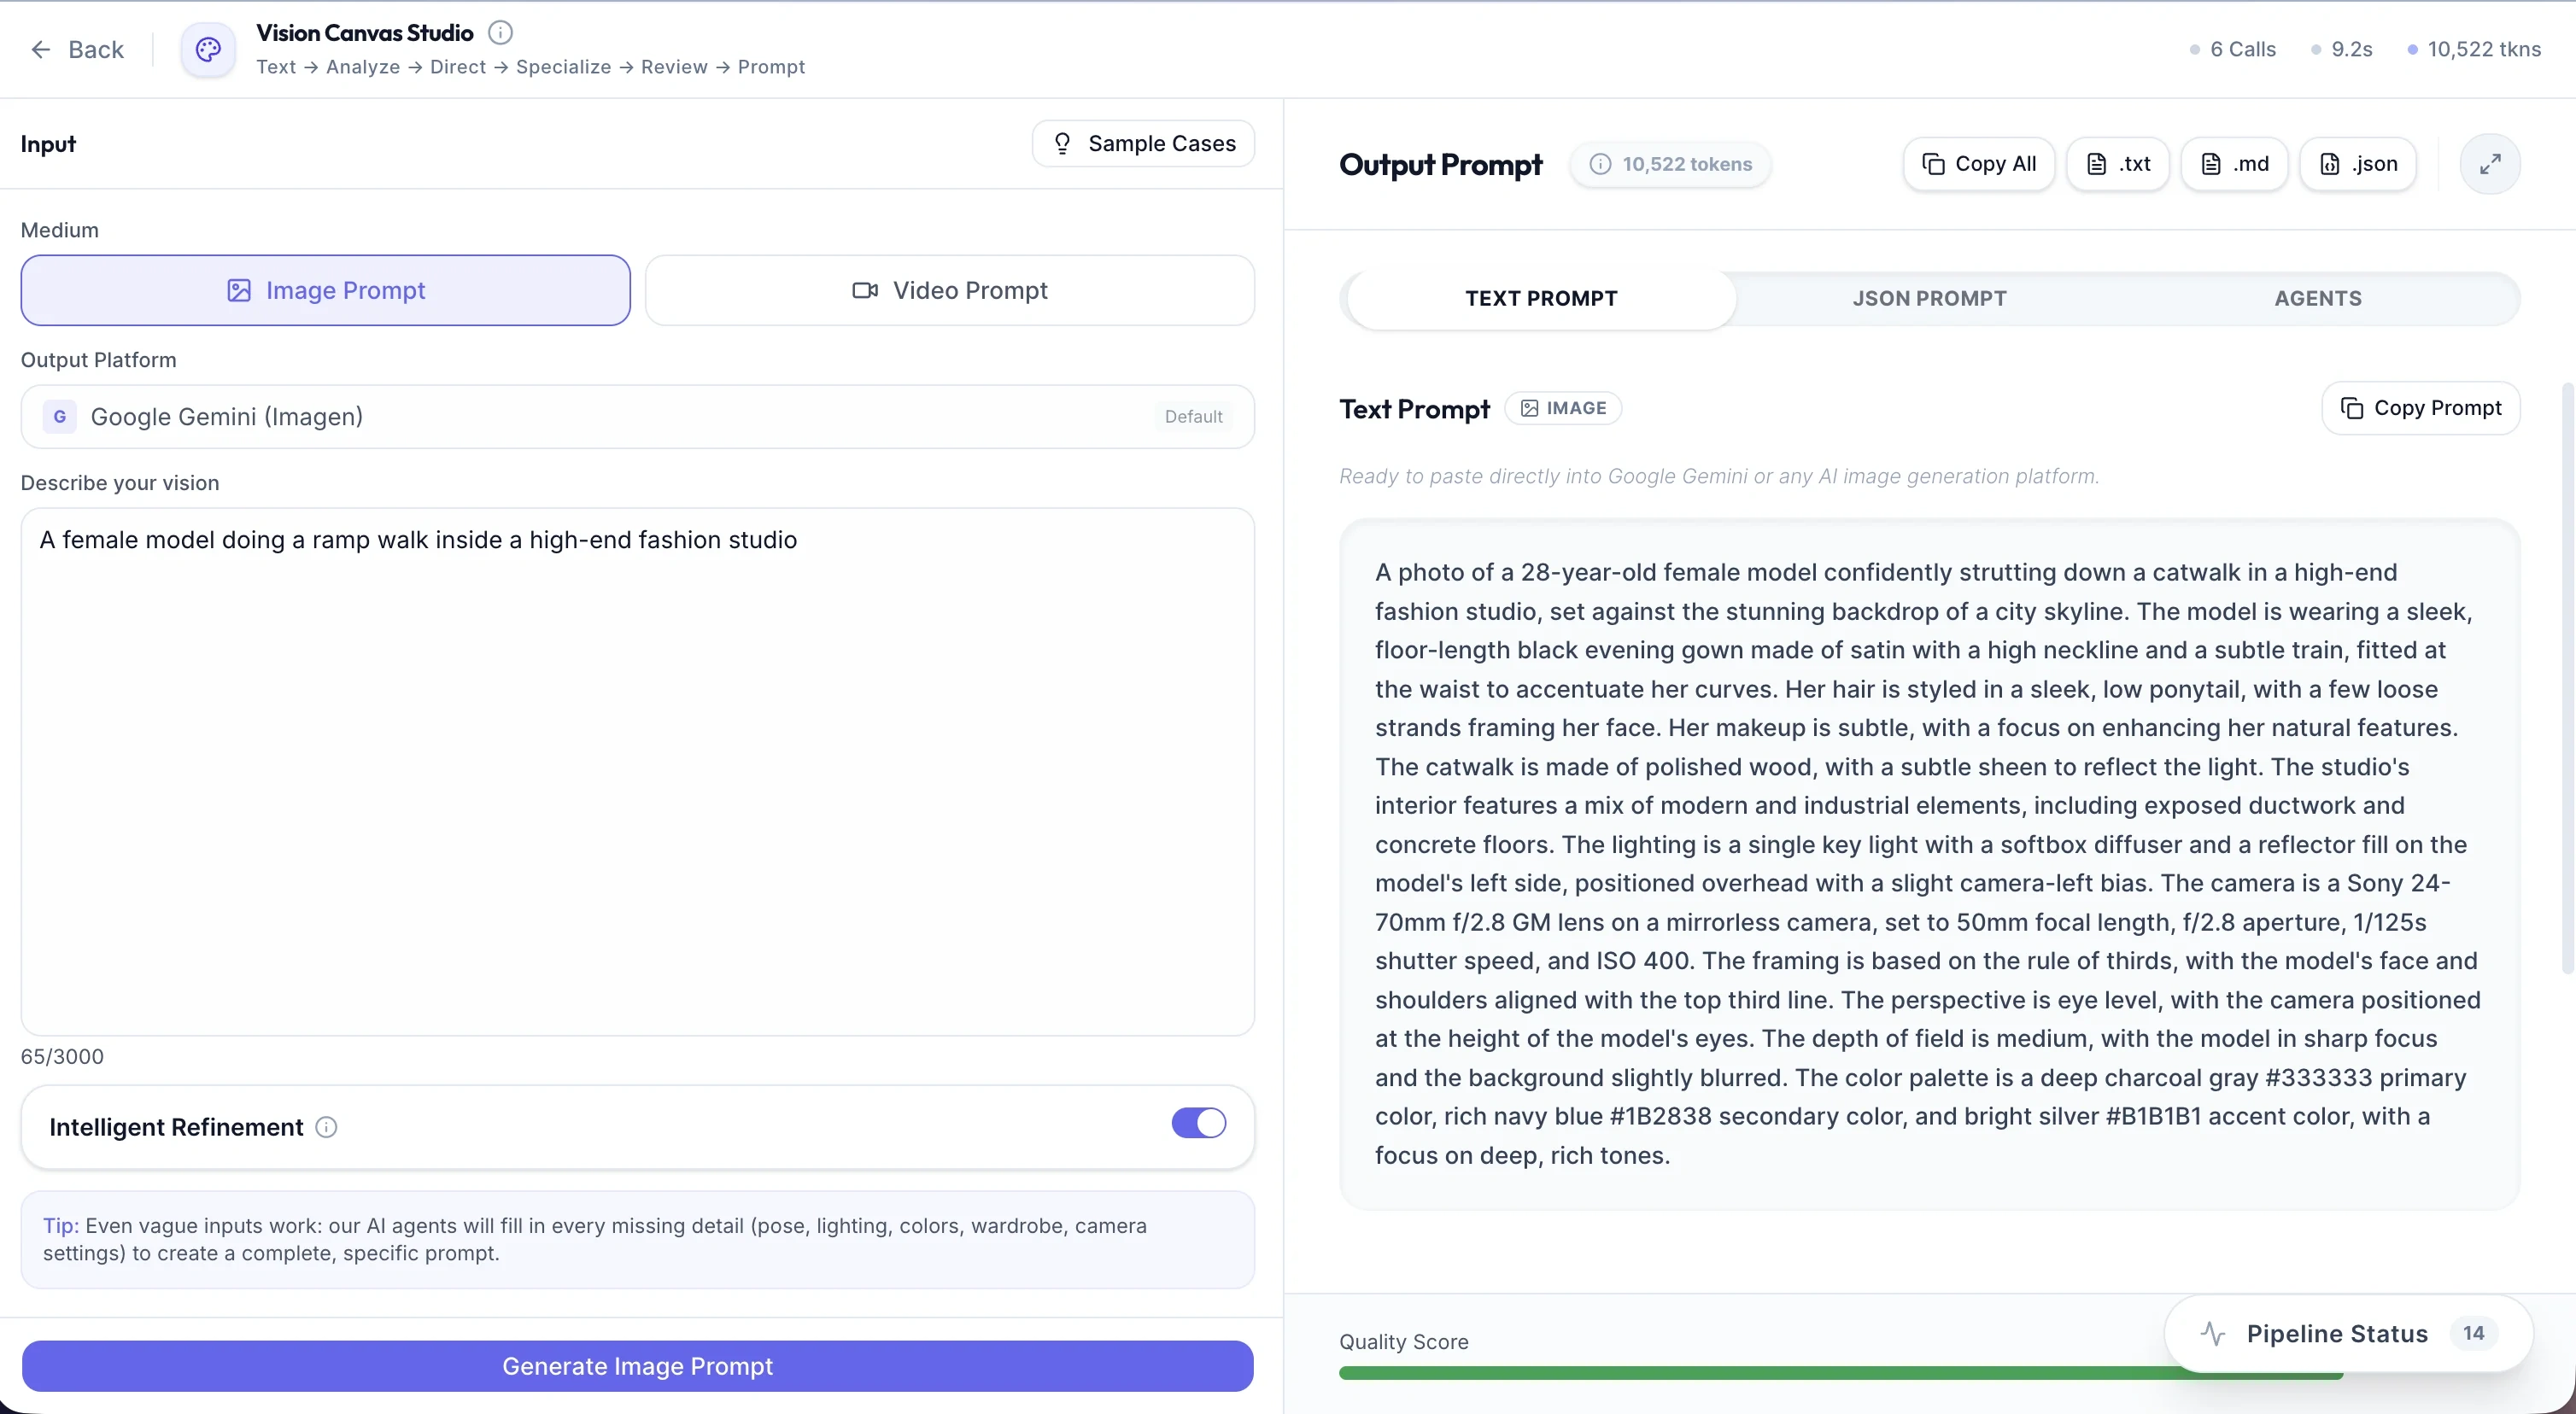This screenshot has width=2576, height=1414.
Task: Select Video Prompt medium
Action: pyautogui.click(x=949, y=290)
